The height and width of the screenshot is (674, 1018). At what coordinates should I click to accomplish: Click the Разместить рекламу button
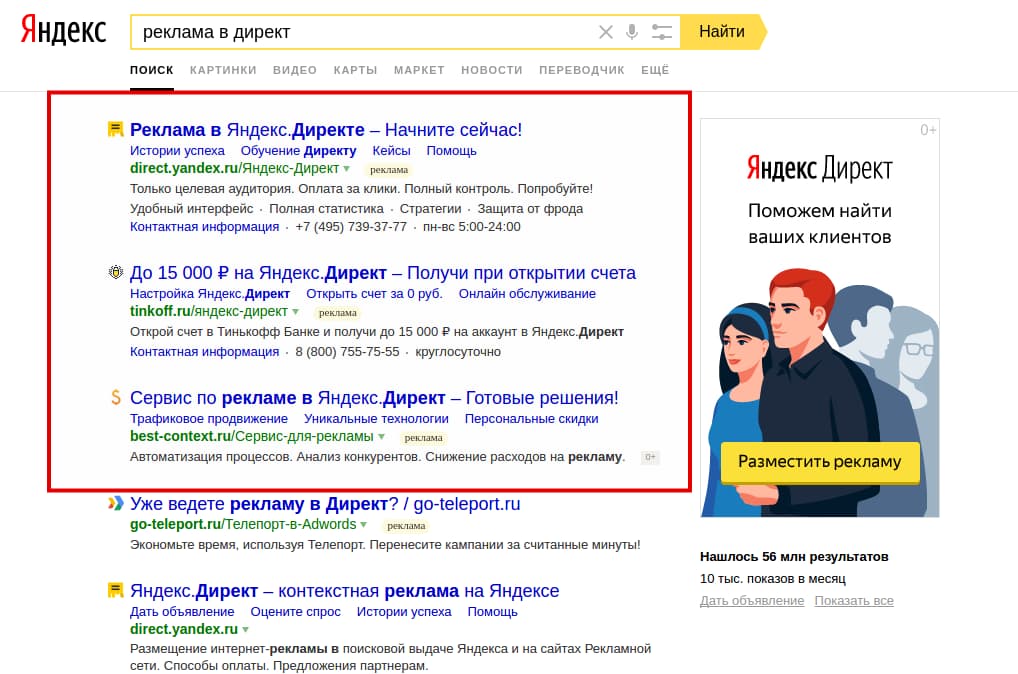[x=819, y=463]
